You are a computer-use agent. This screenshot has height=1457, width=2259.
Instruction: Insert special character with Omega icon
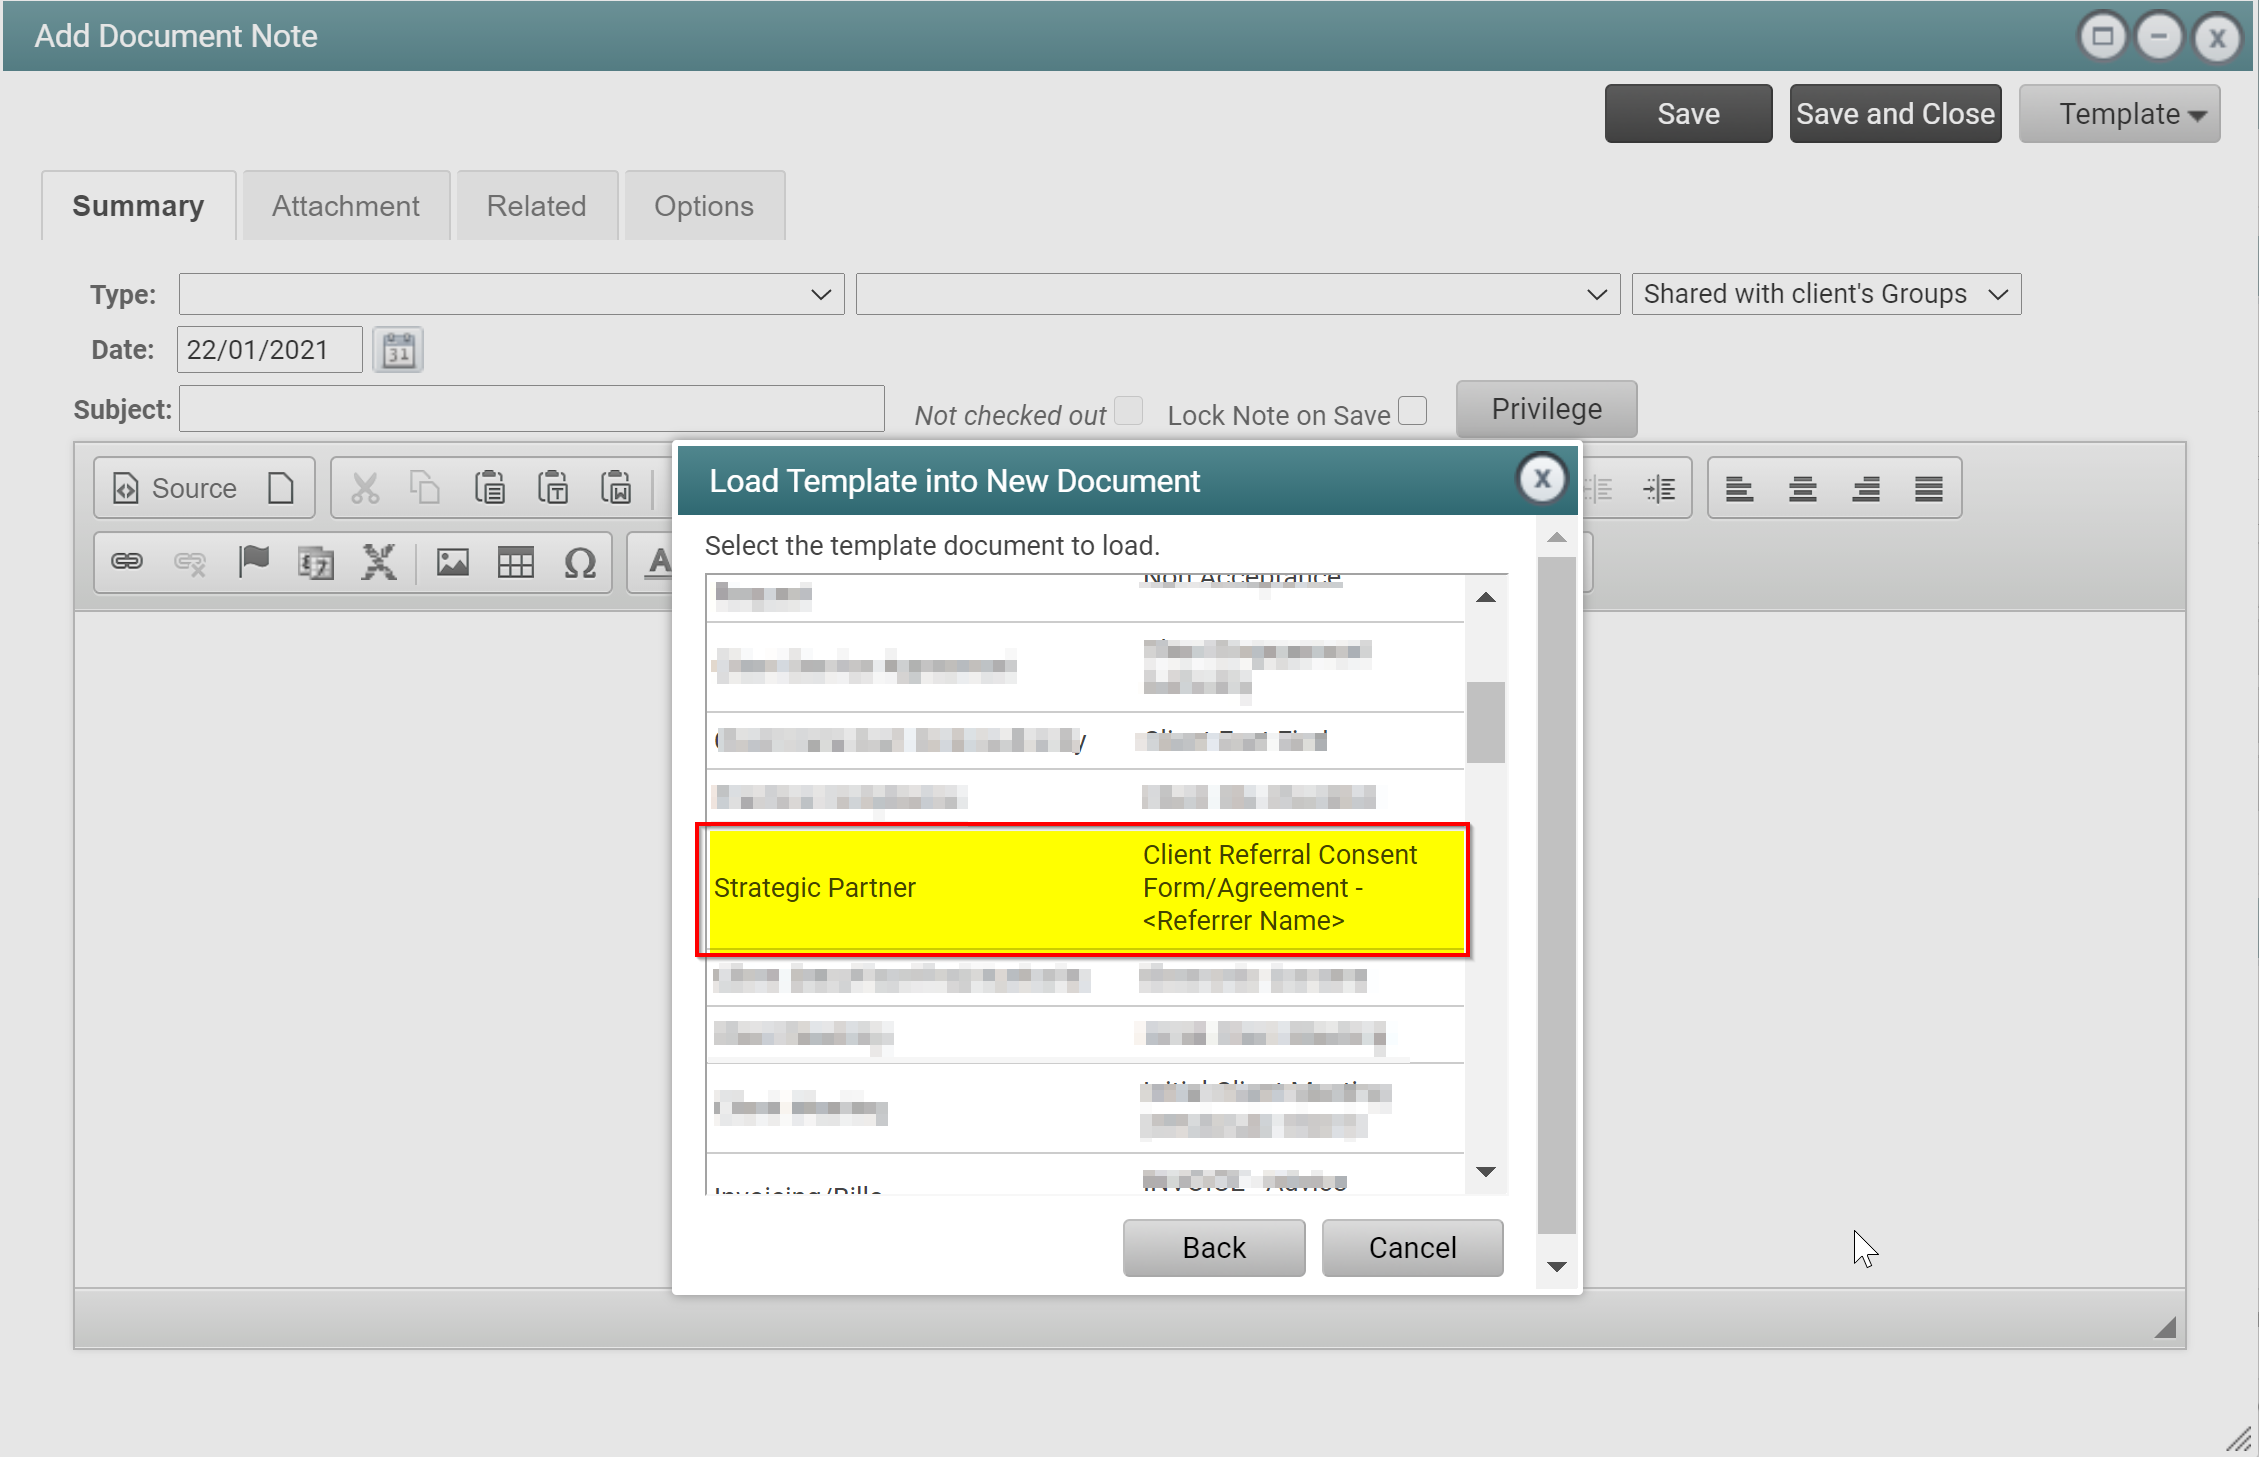[x=580, y=562]
